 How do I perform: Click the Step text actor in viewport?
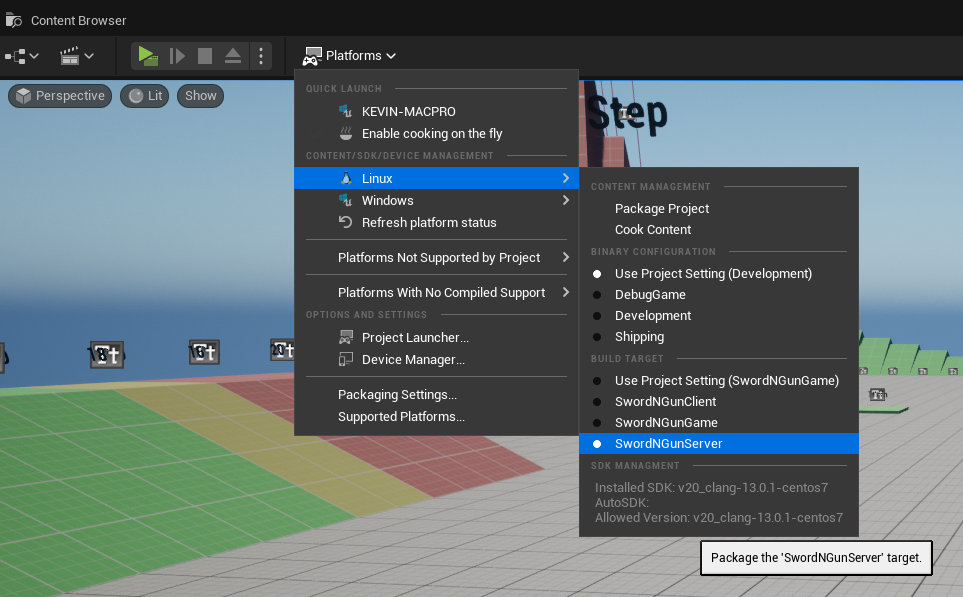(x=626, y=114)
